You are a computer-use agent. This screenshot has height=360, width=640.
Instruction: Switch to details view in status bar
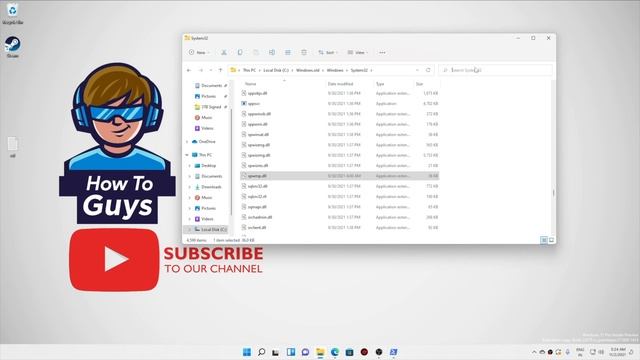(x=544, y=240)
